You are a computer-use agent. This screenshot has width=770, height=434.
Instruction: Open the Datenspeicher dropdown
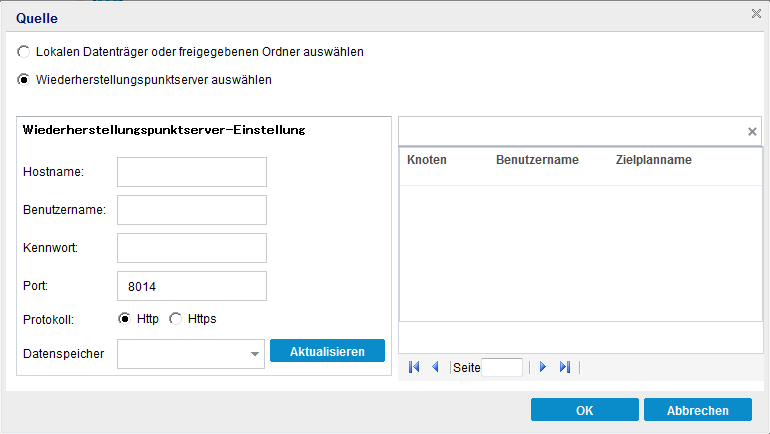point(255,353)
